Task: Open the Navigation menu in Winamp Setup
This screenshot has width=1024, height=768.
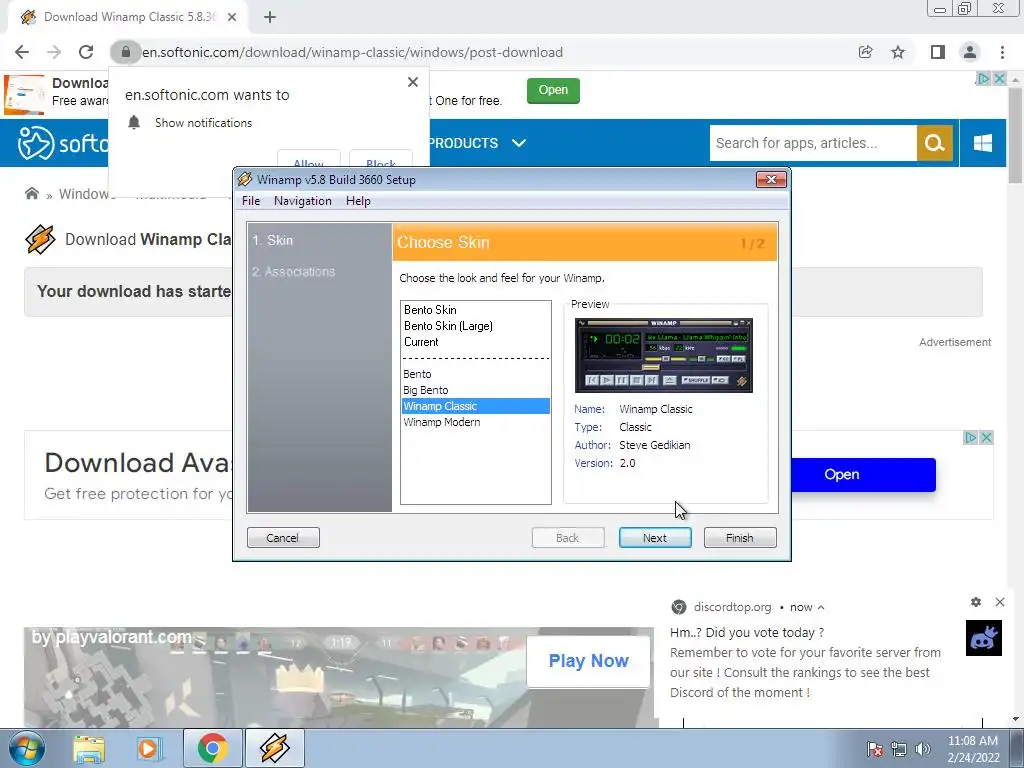Action: (302, 201)
